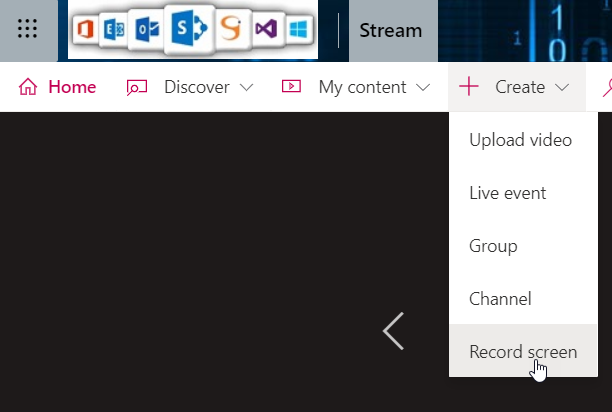
Task: Click the Exchange icon in banner
Action: point(115,30)
